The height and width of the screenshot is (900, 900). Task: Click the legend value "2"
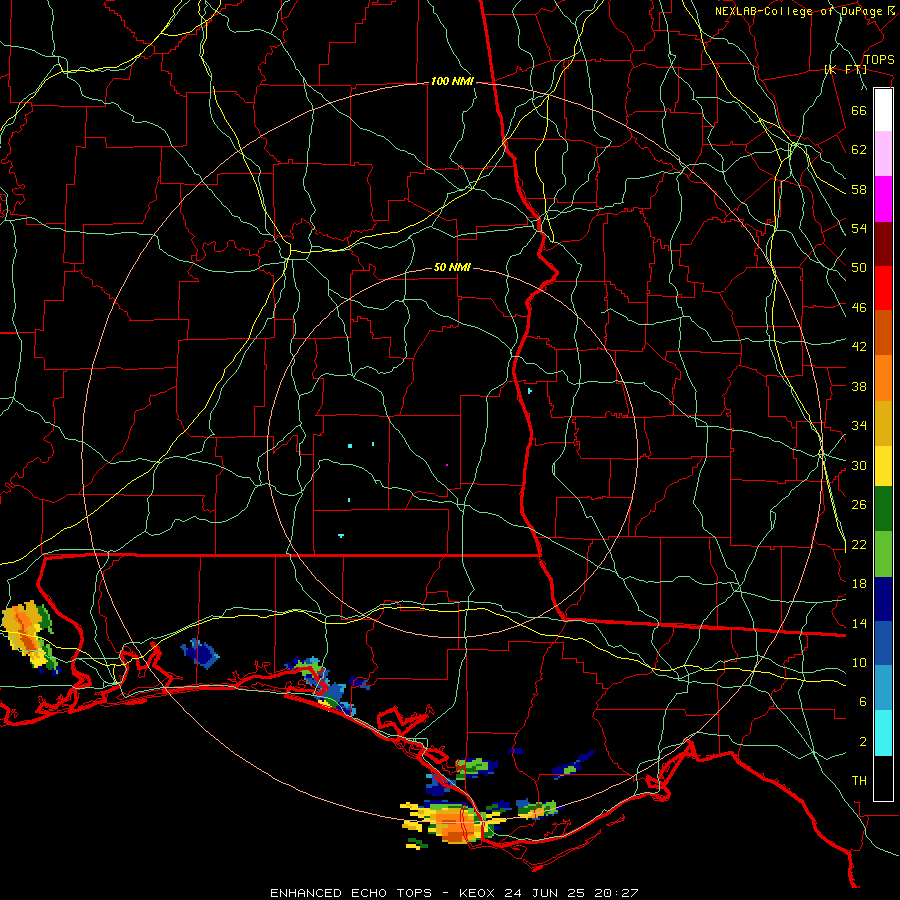tap(863, 742)
